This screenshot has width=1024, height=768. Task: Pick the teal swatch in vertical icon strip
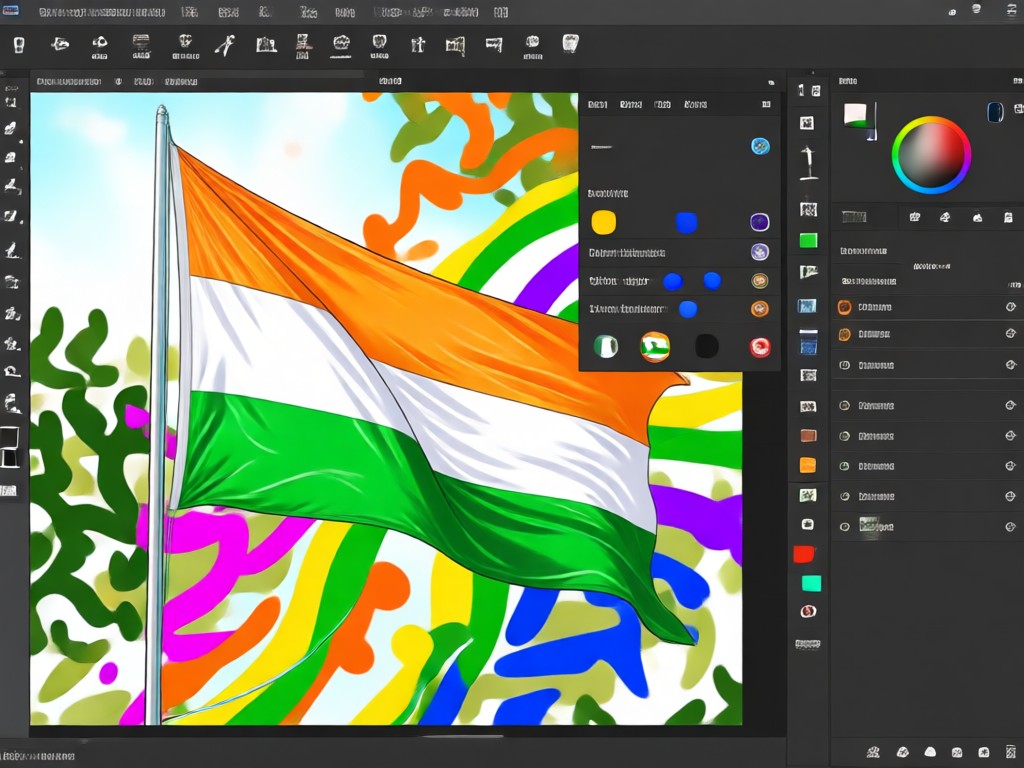click(811, 583)
